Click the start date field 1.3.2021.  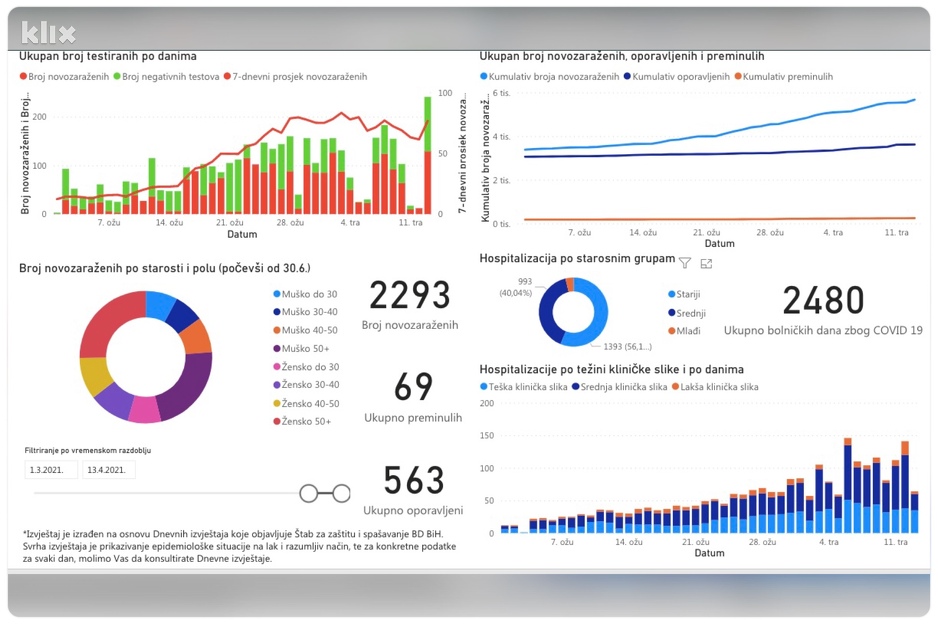click(51, 469)
